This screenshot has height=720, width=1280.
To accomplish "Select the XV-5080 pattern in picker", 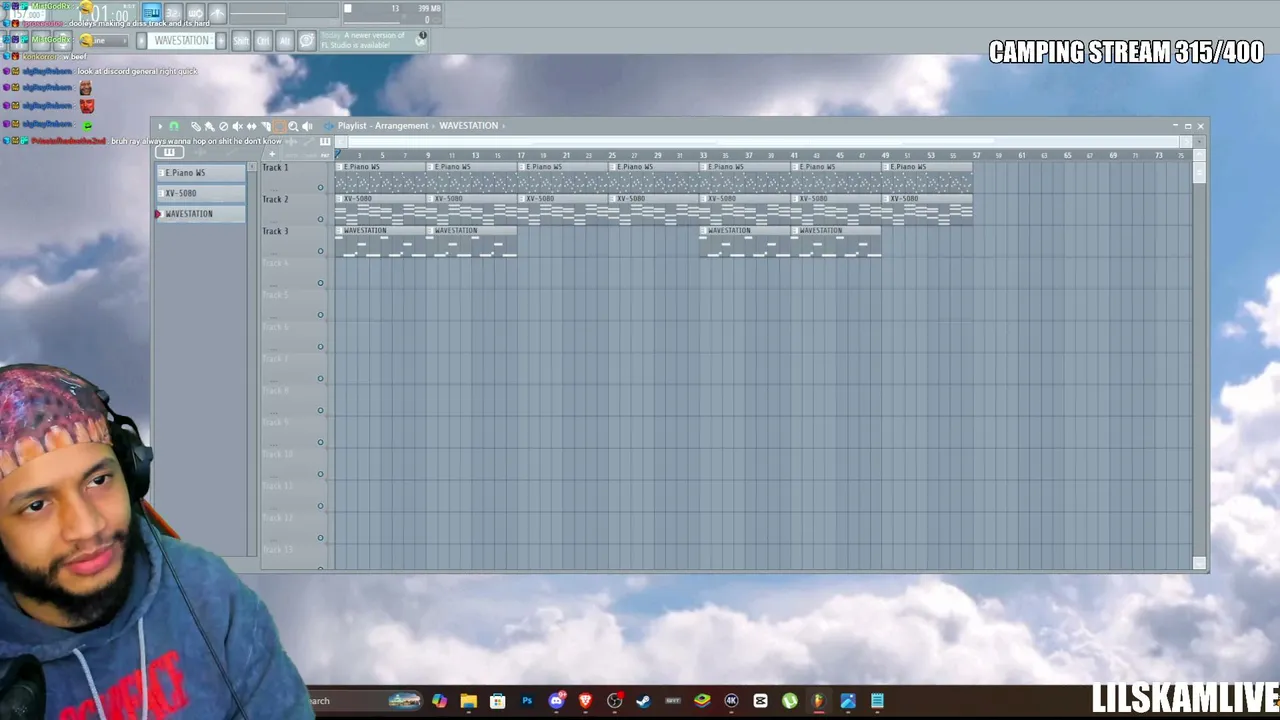I will [x=200, y=193].
